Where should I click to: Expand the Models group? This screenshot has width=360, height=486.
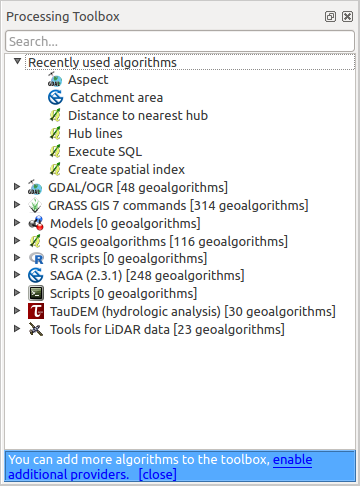point(17,223)
